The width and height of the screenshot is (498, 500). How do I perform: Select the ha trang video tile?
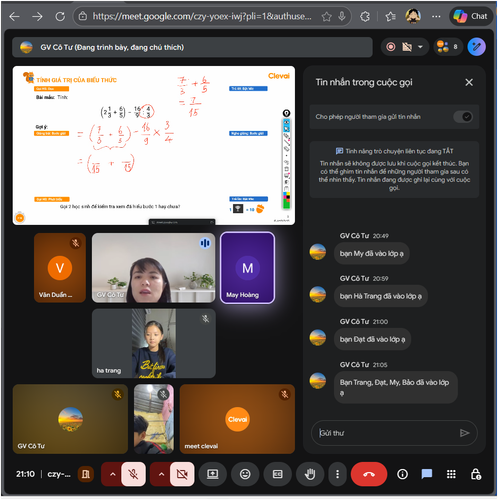(154, 343)
